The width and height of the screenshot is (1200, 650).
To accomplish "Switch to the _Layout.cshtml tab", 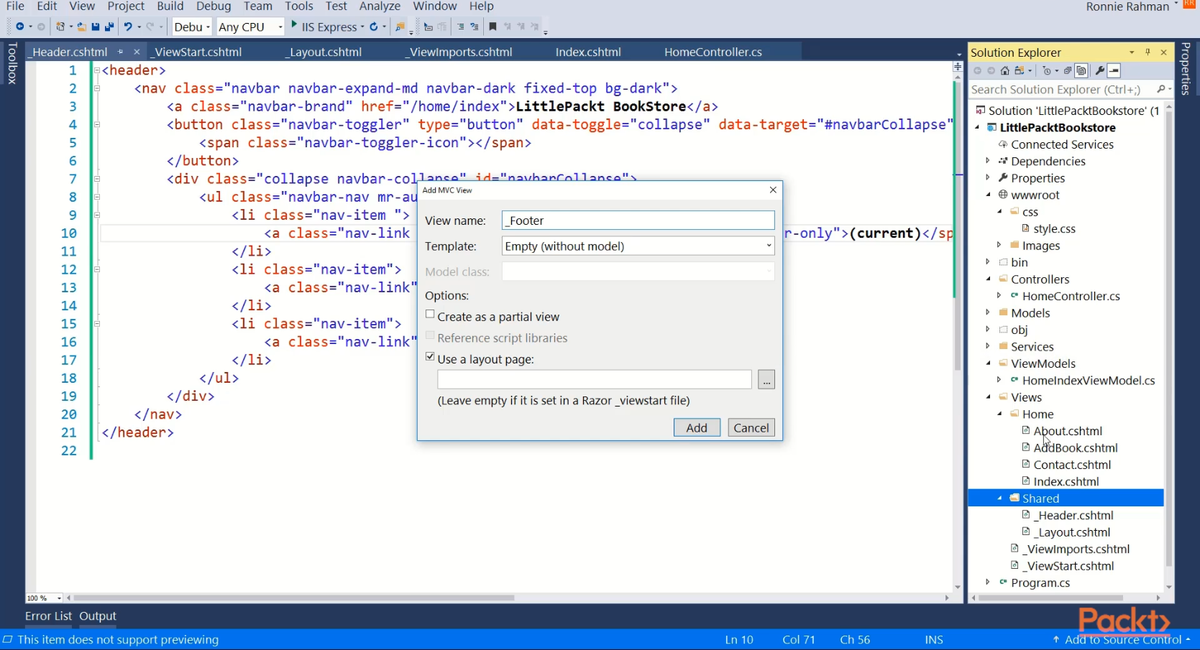I will [x=323, y=52].
